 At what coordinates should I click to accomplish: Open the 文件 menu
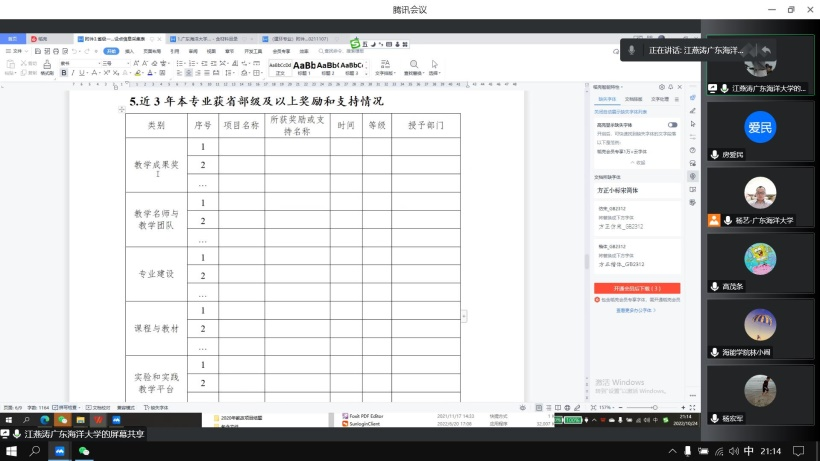(x=15, y=50)
